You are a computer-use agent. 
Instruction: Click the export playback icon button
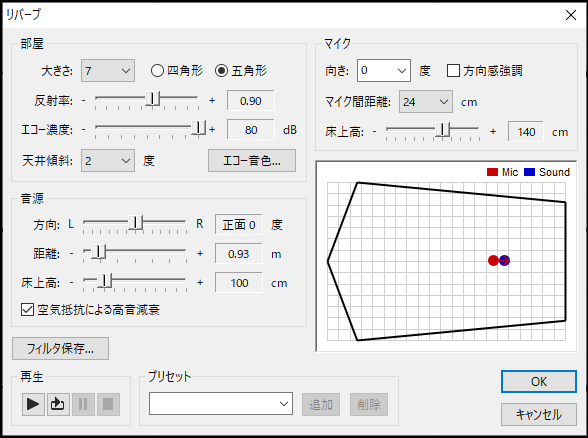58,404
